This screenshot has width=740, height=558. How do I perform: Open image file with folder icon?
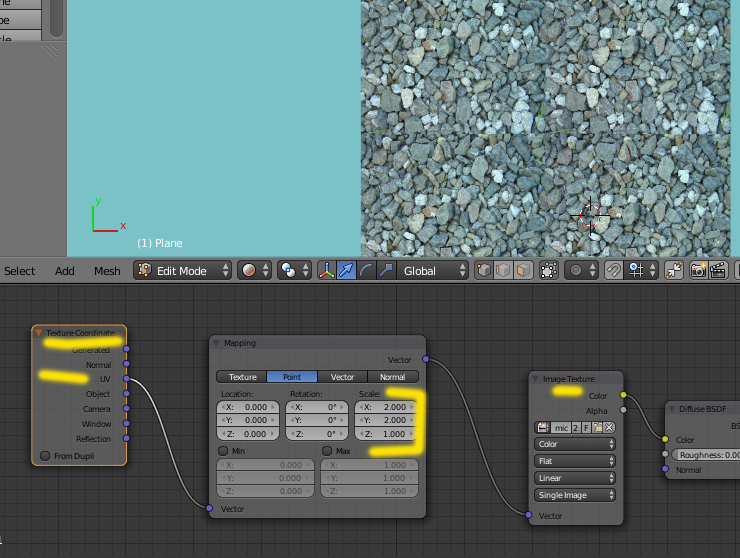(596, 427)
